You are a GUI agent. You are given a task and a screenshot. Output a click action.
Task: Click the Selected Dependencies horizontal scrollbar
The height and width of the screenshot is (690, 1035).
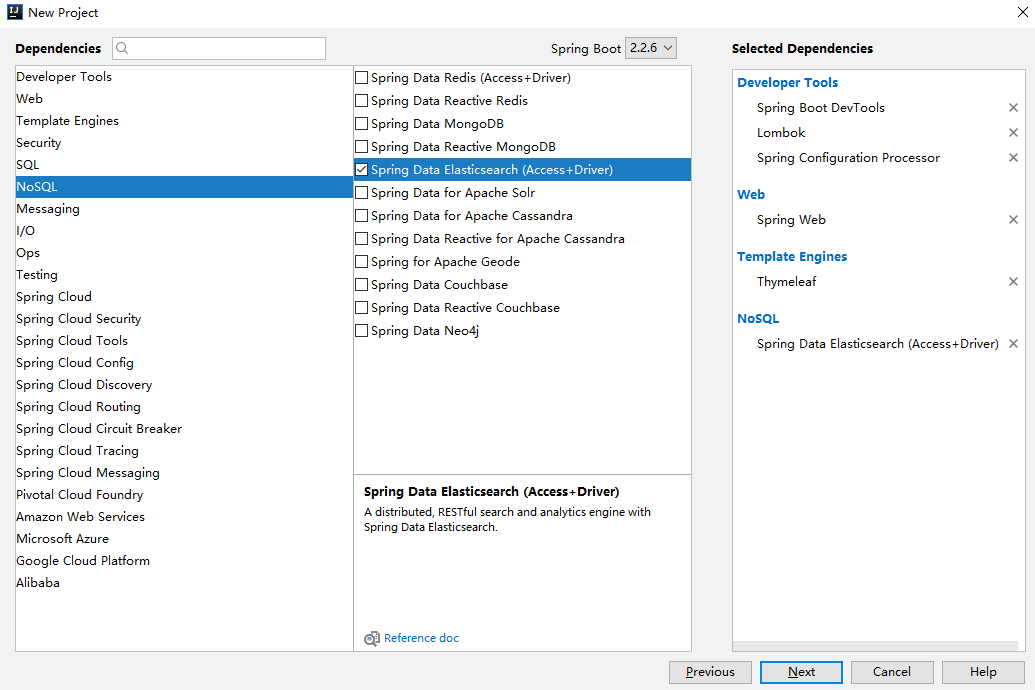point(875,646)
